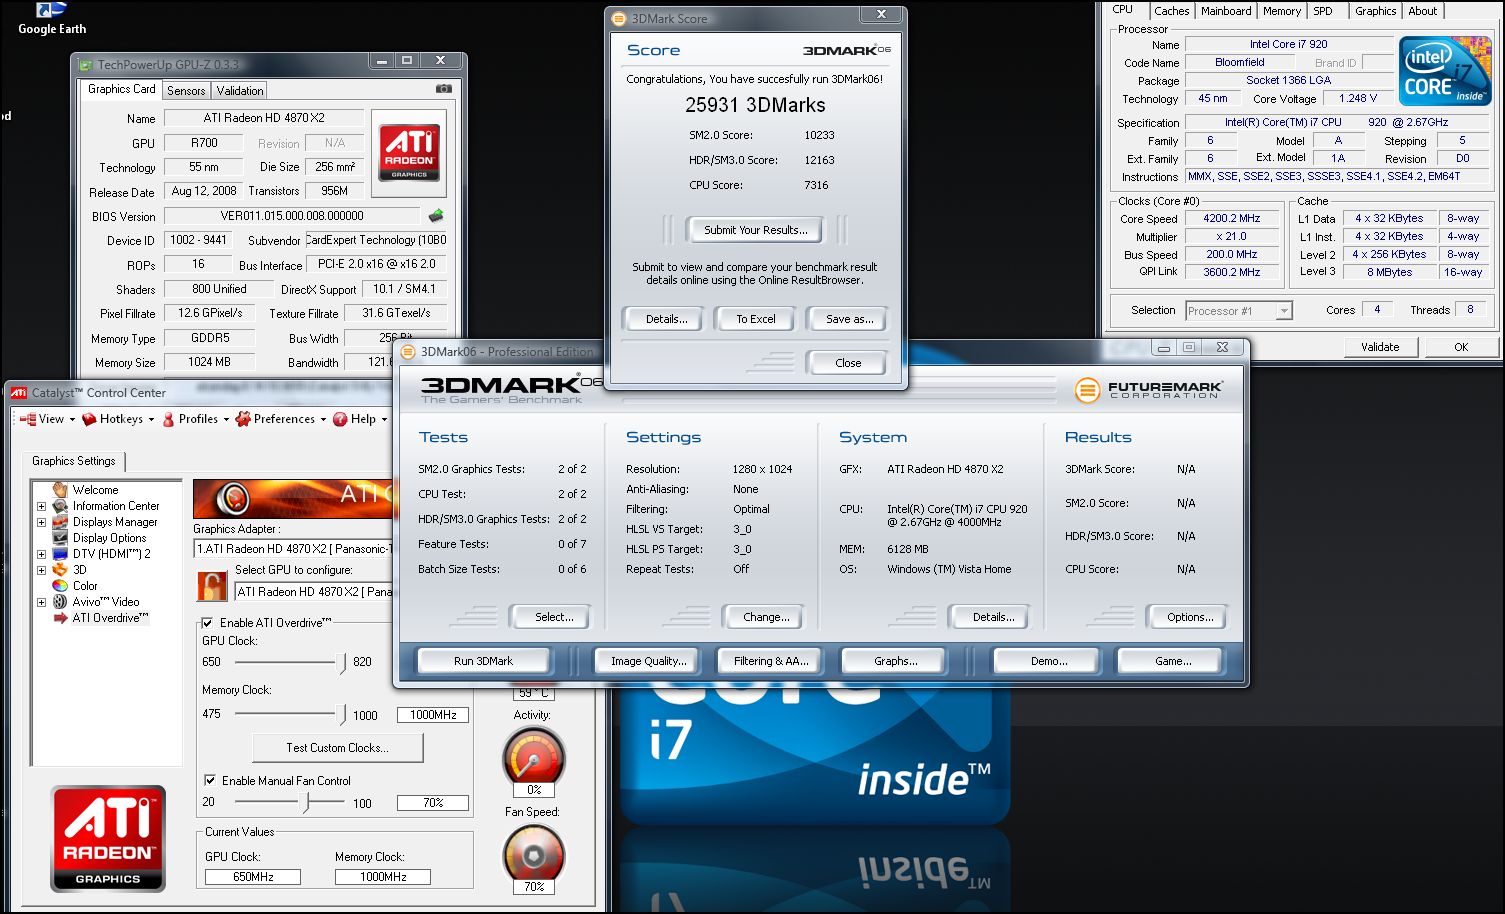Open the Select GPU to configure dropdown
1505x914 pixels.
[314, 591]
